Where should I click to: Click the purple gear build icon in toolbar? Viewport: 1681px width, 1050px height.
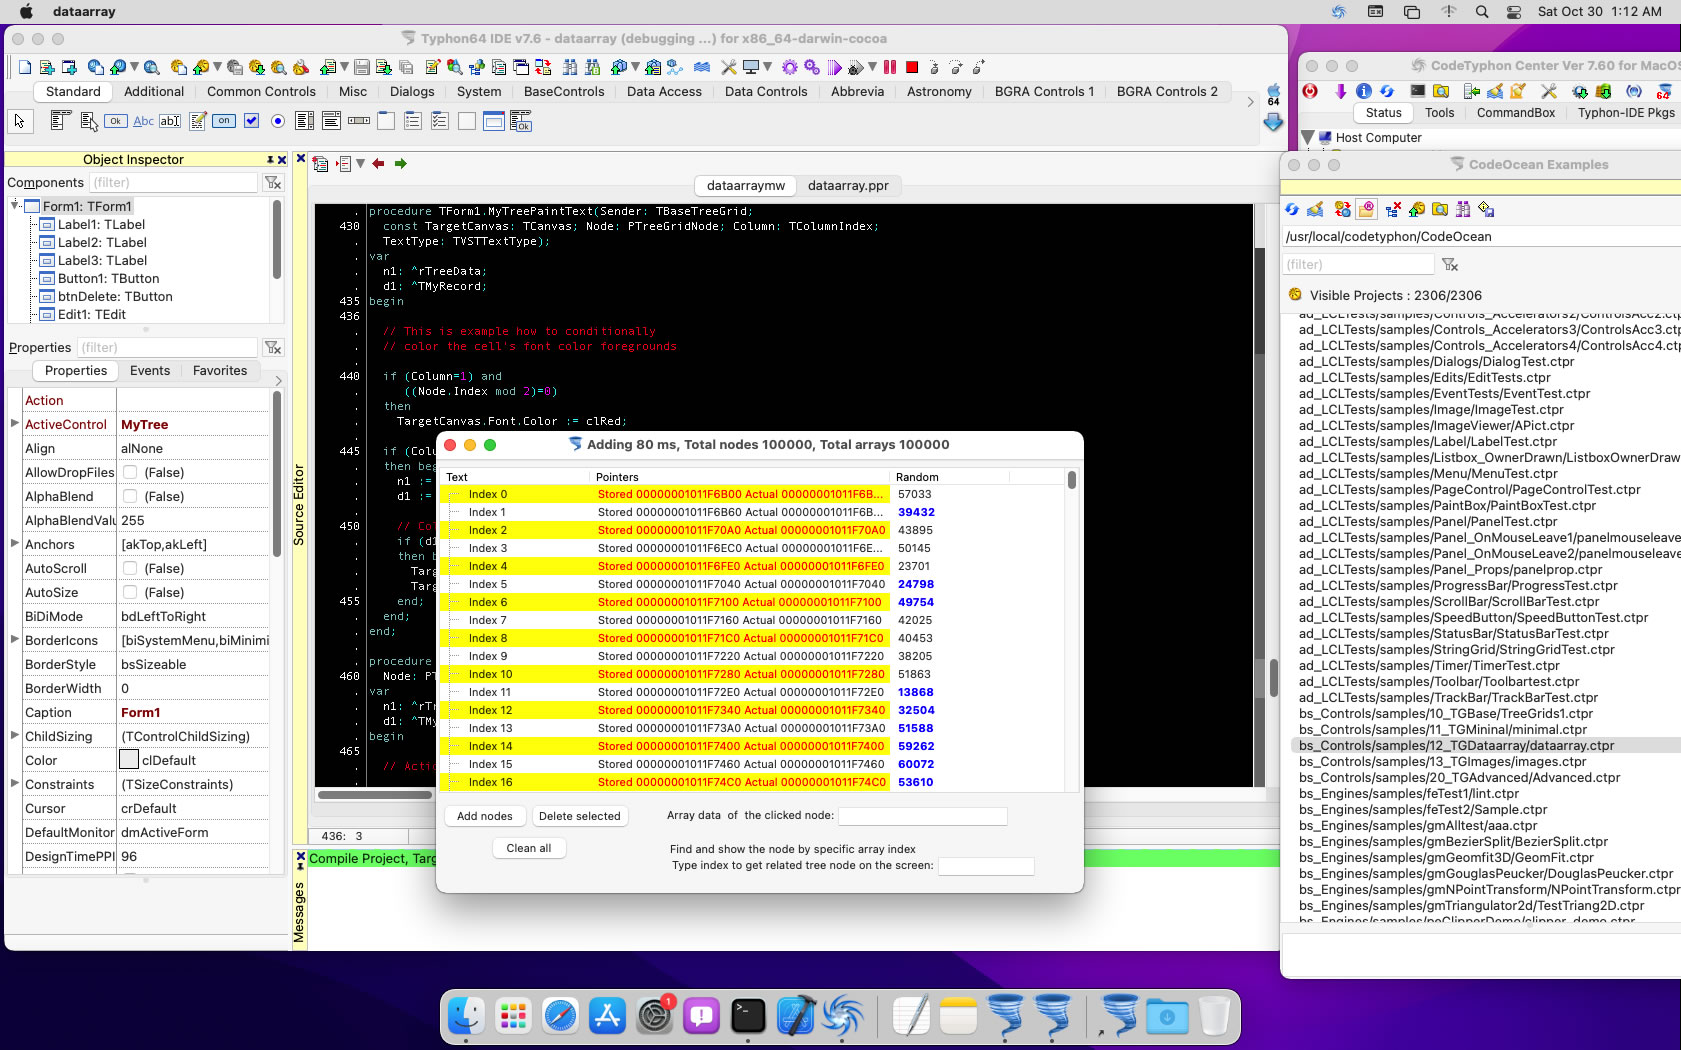(x=790, y=67)
